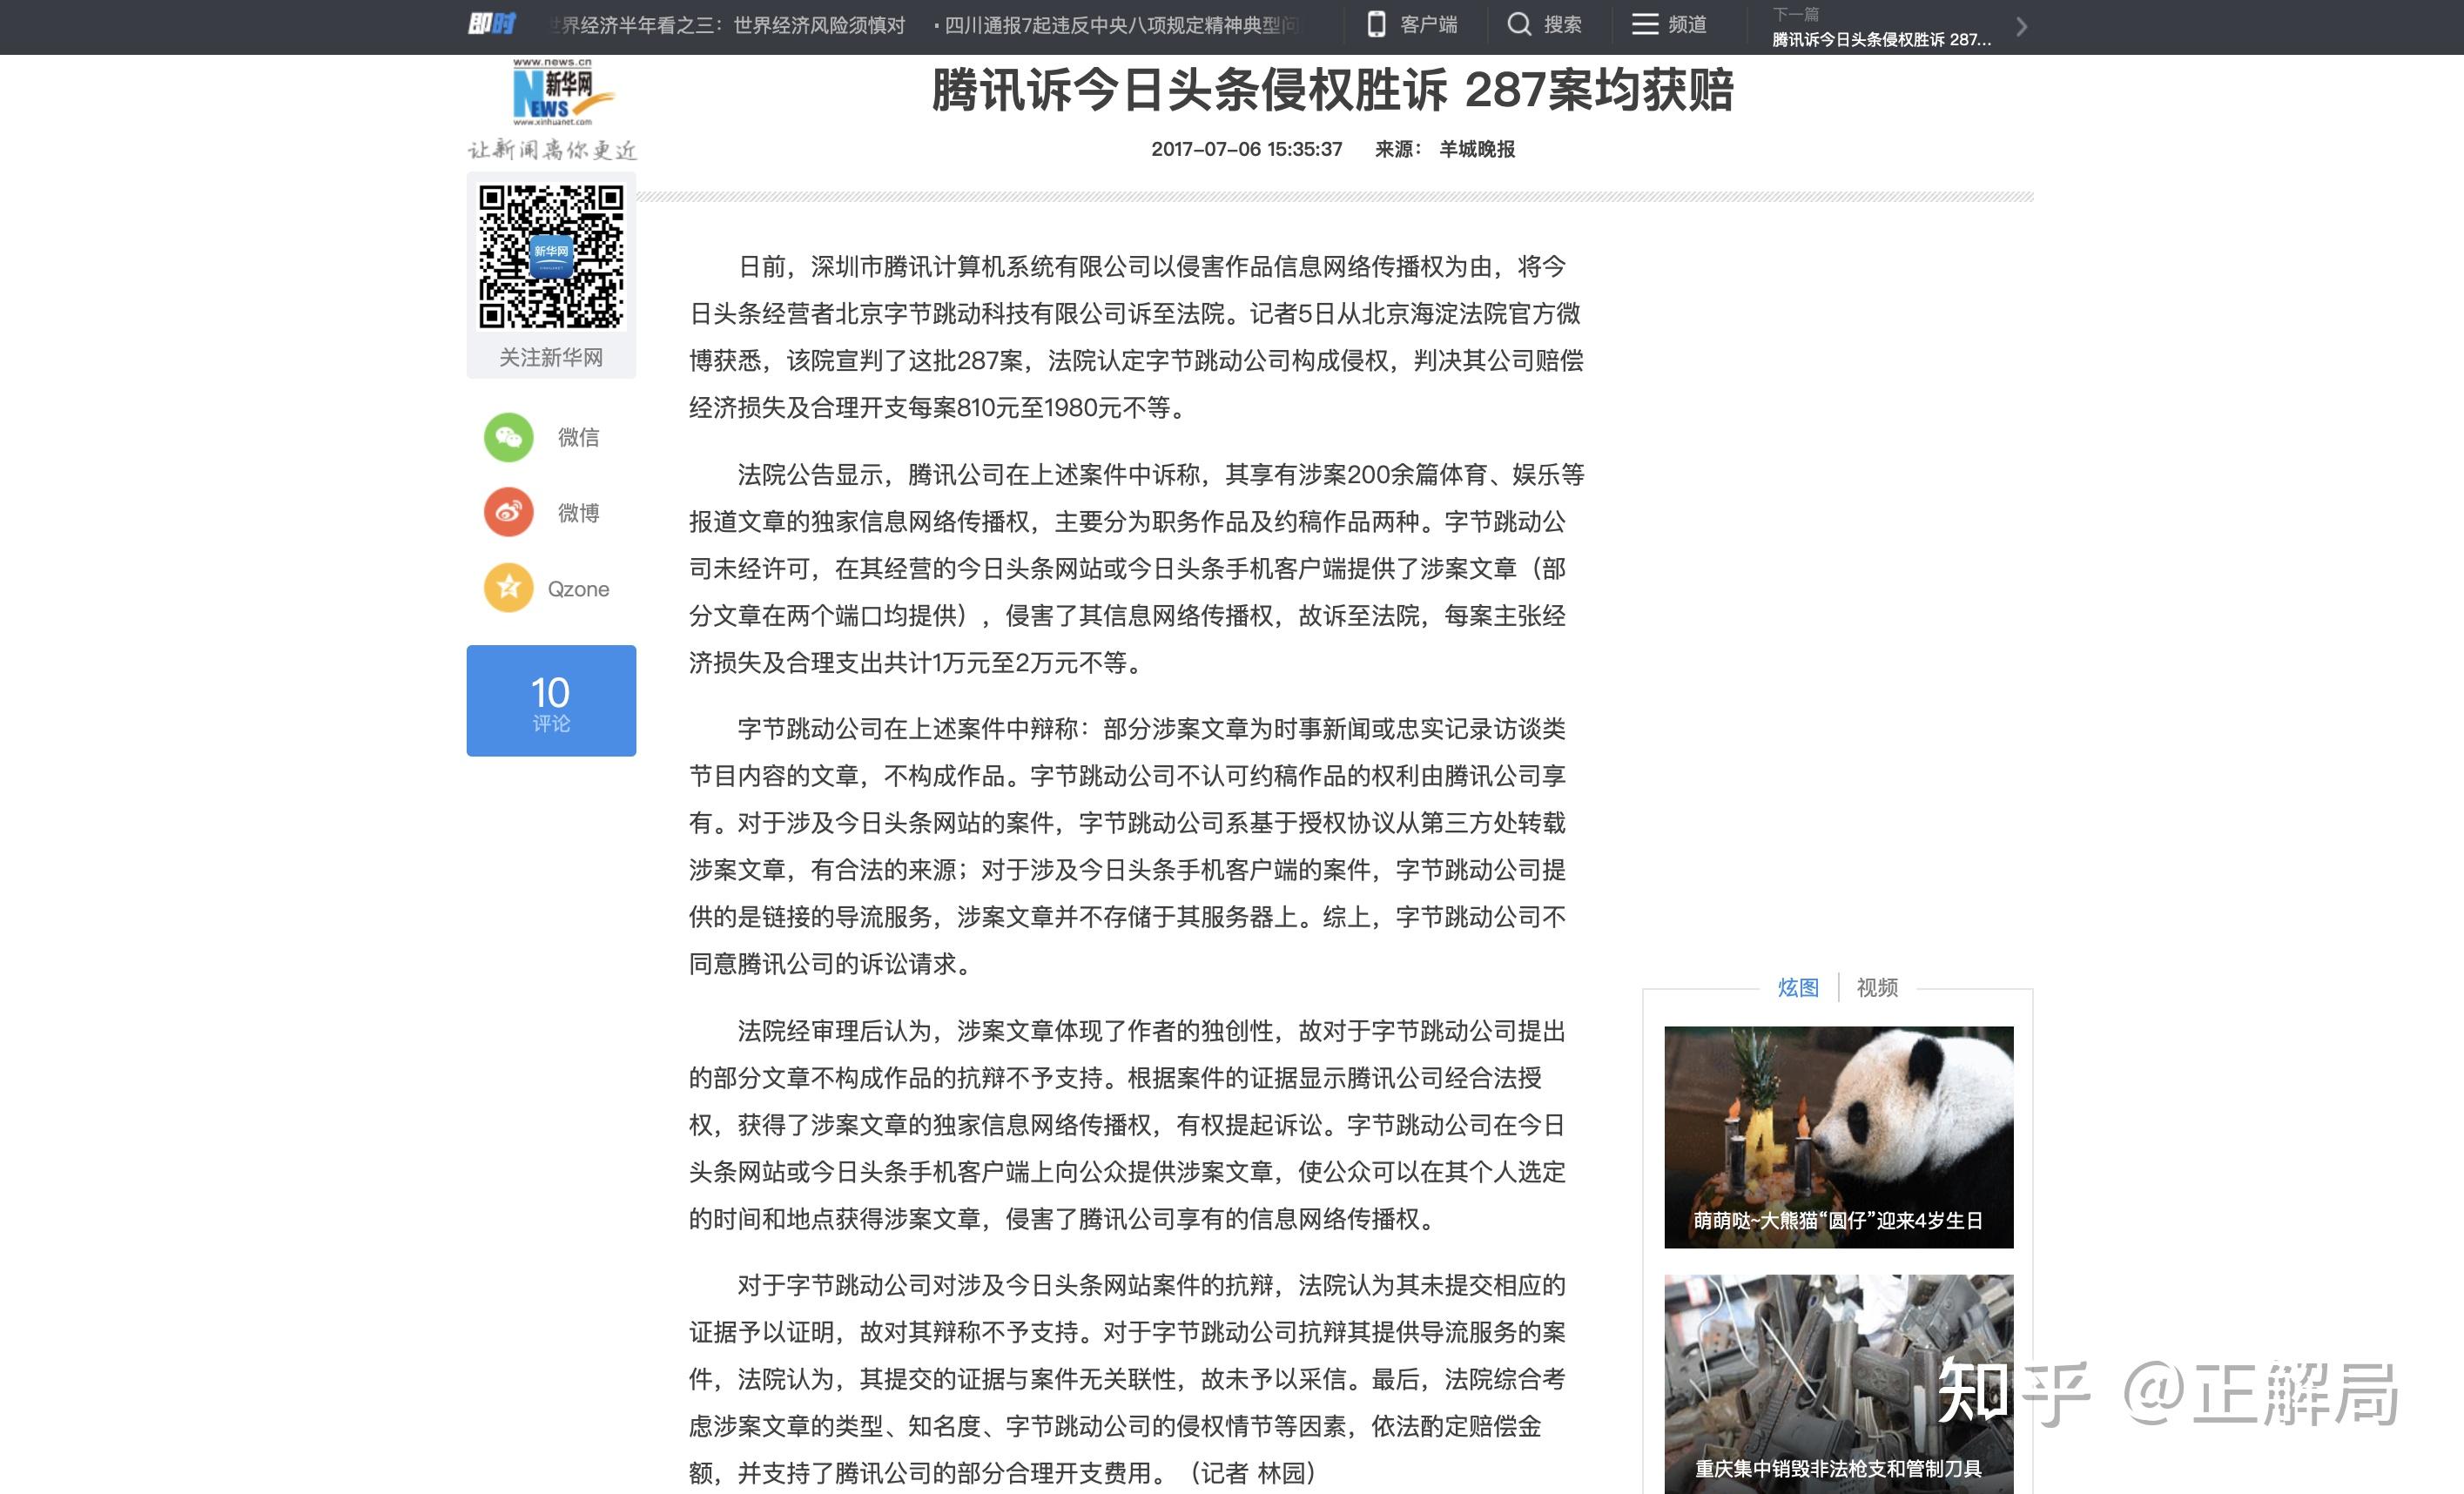Switch to the 炫图 tab
Image resolution: width=2464 pixels, height=1494 pixels.
(1797, 987)
